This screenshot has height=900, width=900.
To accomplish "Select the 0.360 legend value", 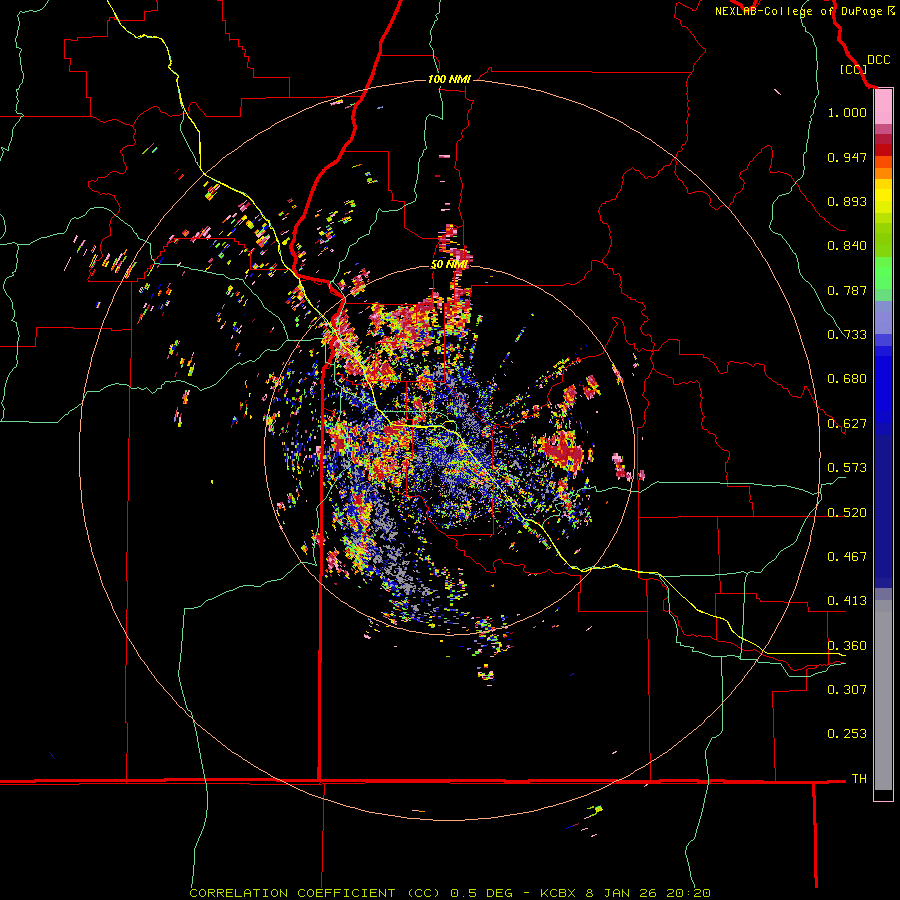I will [847, 646].
